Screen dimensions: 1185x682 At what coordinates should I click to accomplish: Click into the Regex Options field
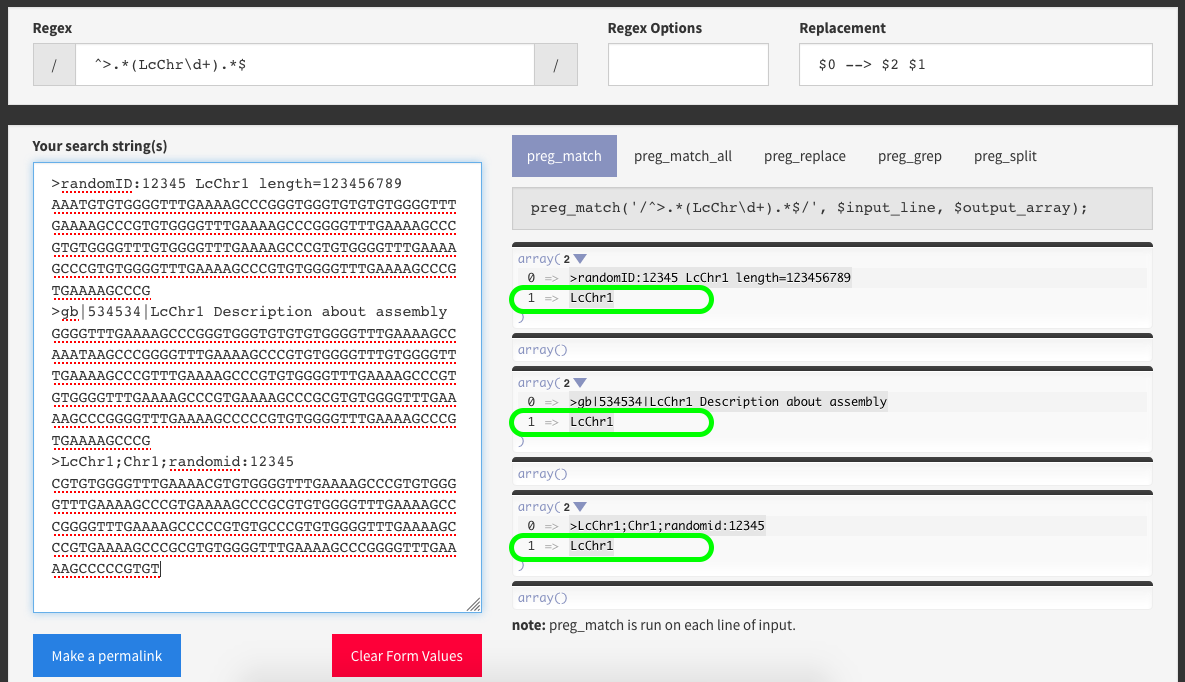(x=688, y=64)
